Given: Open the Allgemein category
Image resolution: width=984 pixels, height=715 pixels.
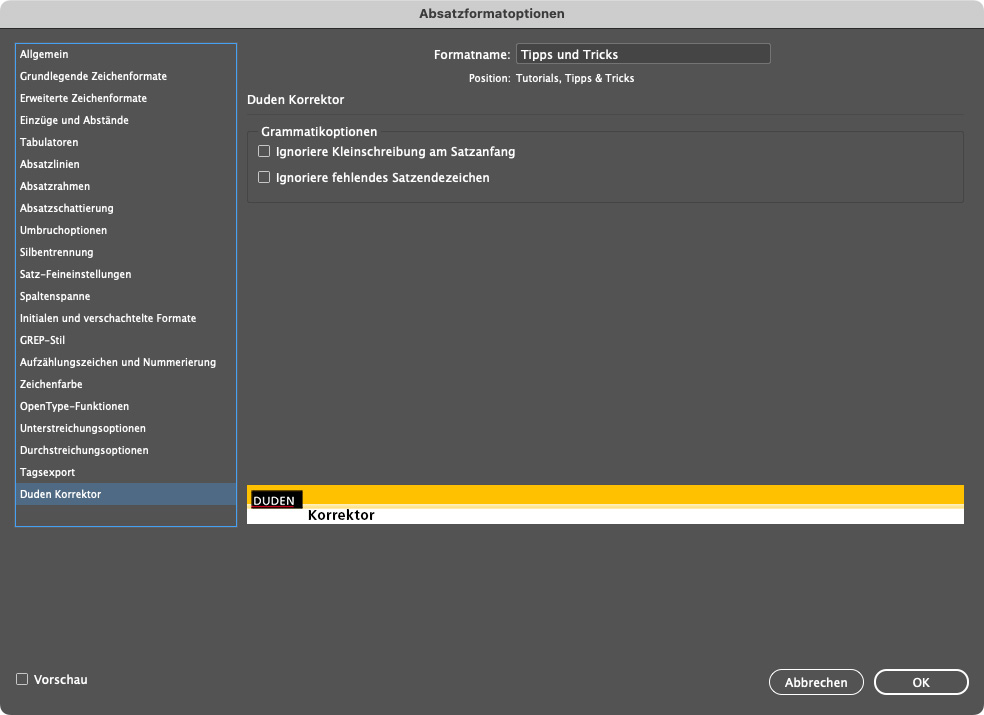Looking at the screenshot, I should pos(126,55).
